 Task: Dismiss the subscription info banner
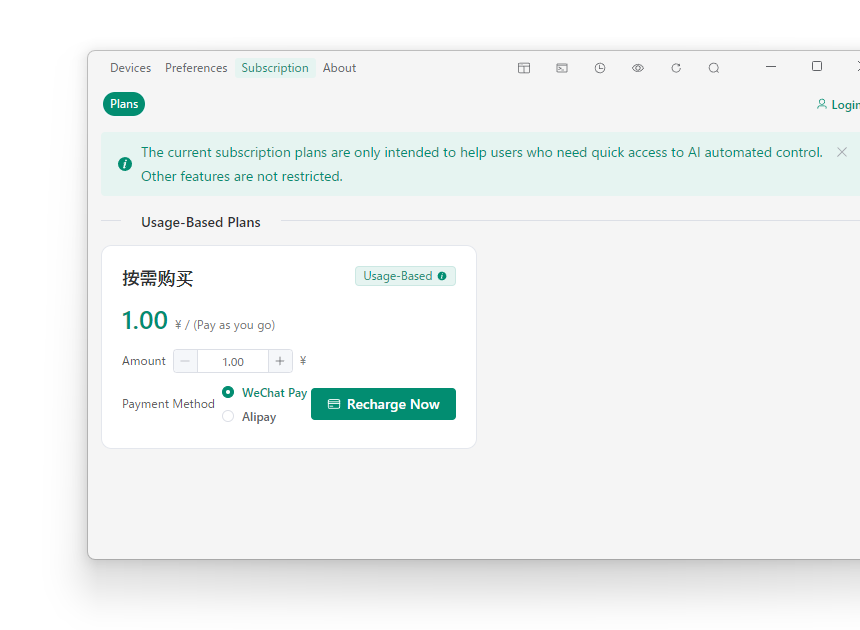tap(842, 152)
